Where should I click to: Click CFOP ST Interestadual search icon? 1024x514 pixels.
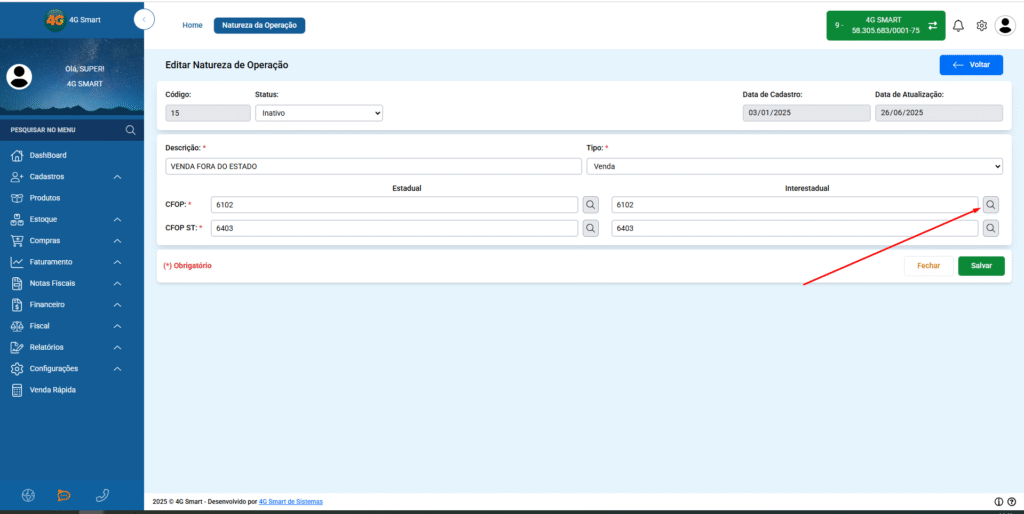tap(991, 228)
